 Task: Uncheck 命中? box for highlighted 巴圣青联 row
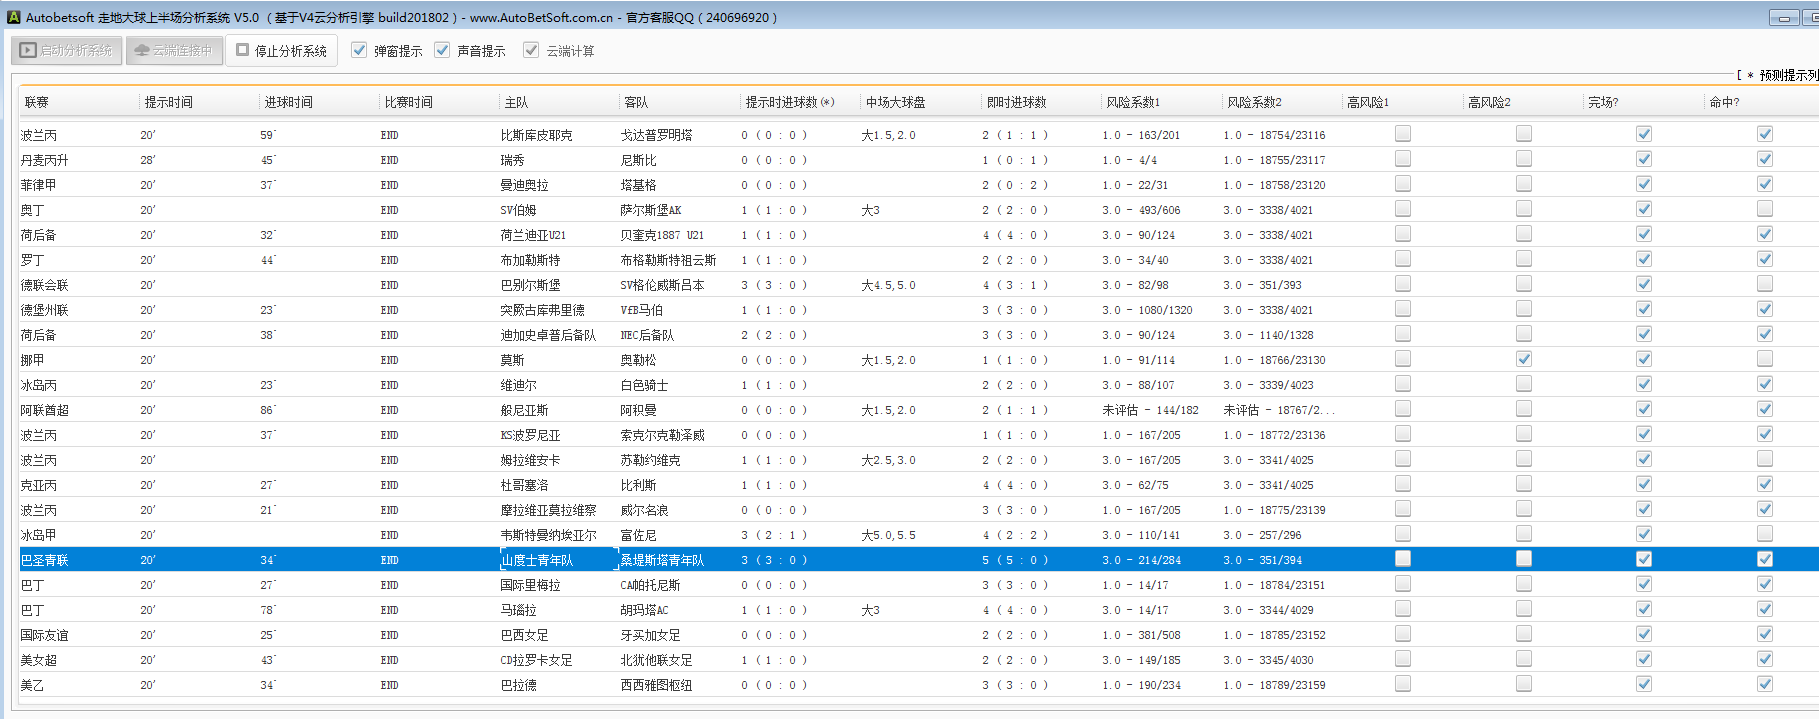pos(1764,559)
